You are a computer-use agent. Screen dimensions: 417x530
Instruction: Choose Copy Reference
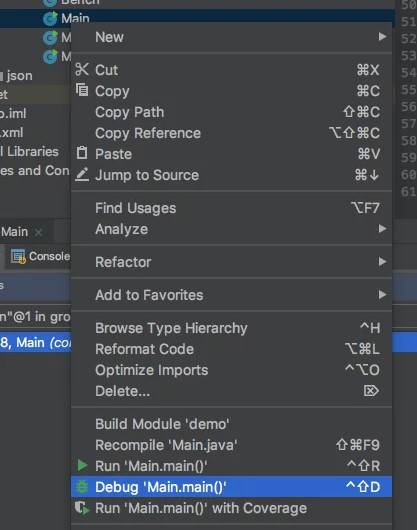coord(231,133)
